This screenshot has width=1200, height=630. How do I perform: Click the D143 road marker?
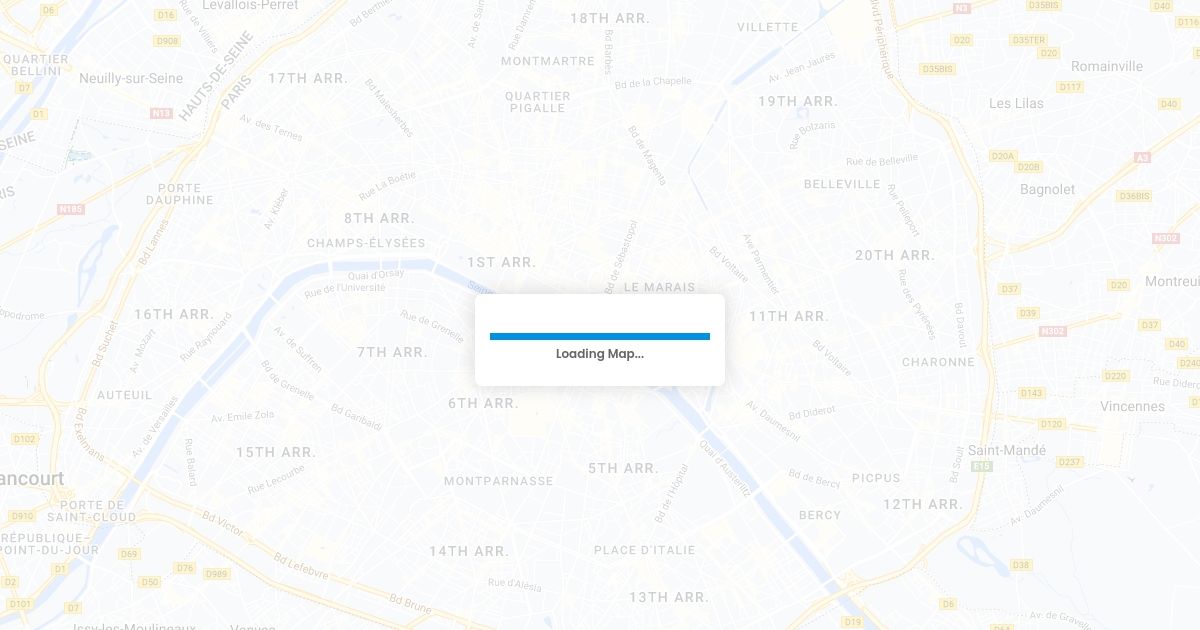click(1032, 393)
